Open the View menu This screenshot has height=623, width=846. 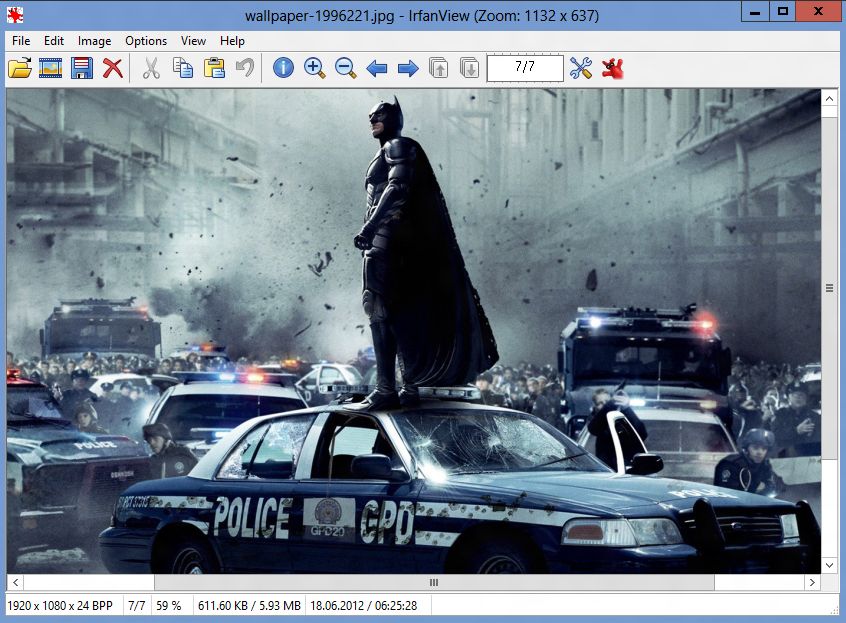(193, 41)
